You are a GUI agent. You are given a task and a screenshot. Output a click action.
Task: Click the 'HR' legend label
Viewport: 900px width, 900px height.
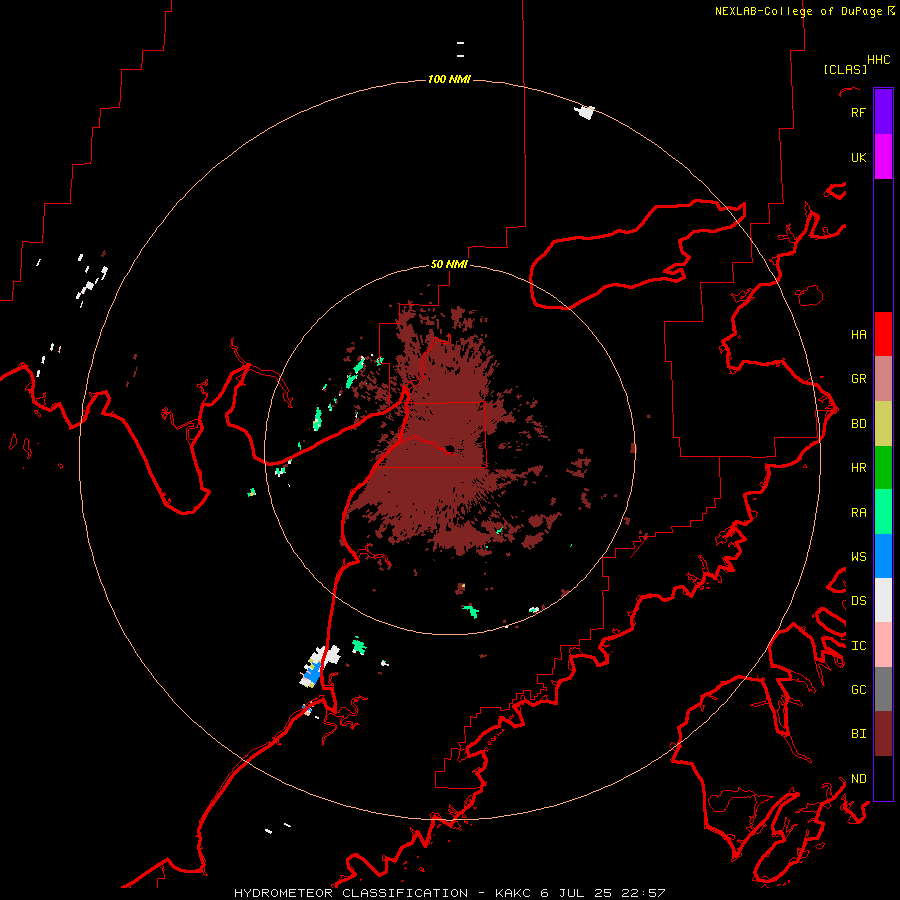[x=858, y=468]
